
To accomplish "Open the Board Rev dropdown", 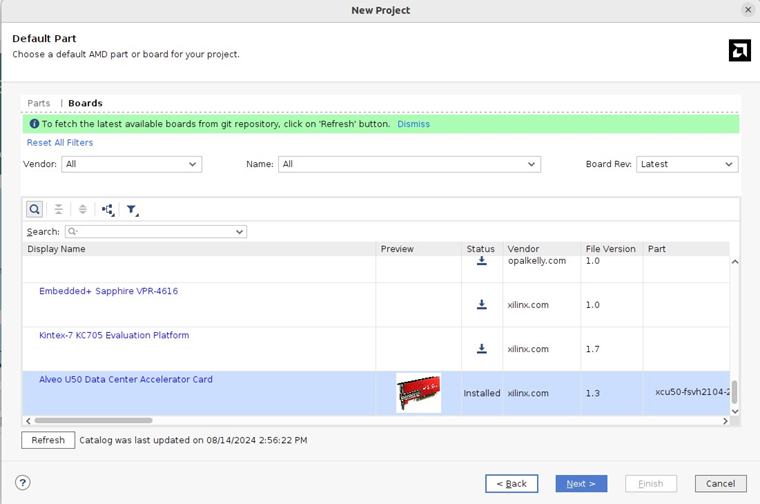I will coord(687,164).
